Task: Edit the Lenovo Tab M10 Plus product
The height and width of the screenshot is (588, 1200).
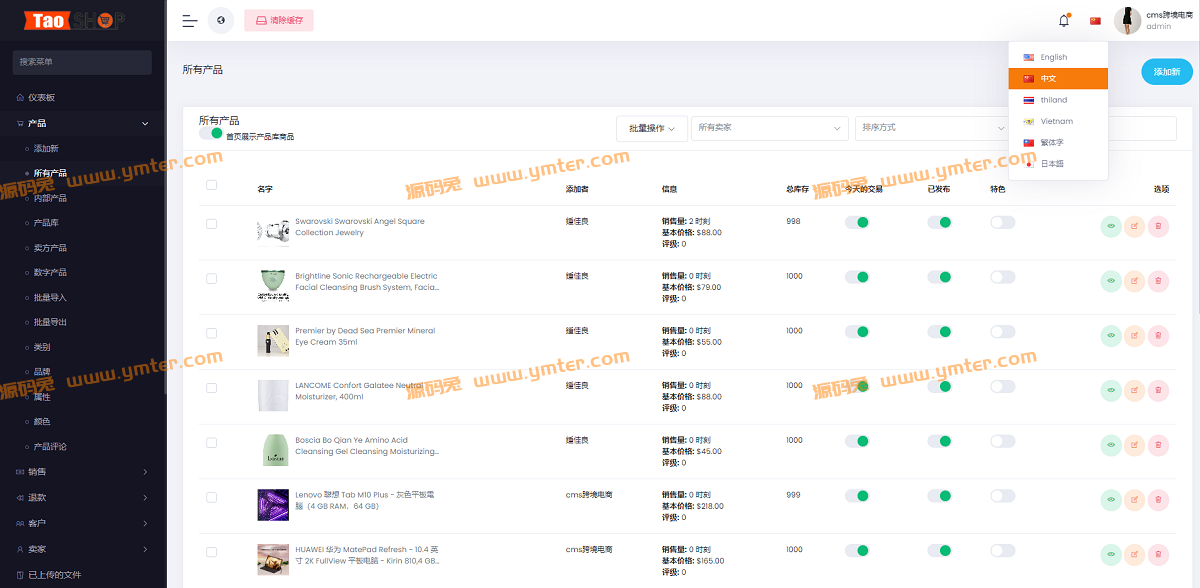Action: pos(1135,500)
